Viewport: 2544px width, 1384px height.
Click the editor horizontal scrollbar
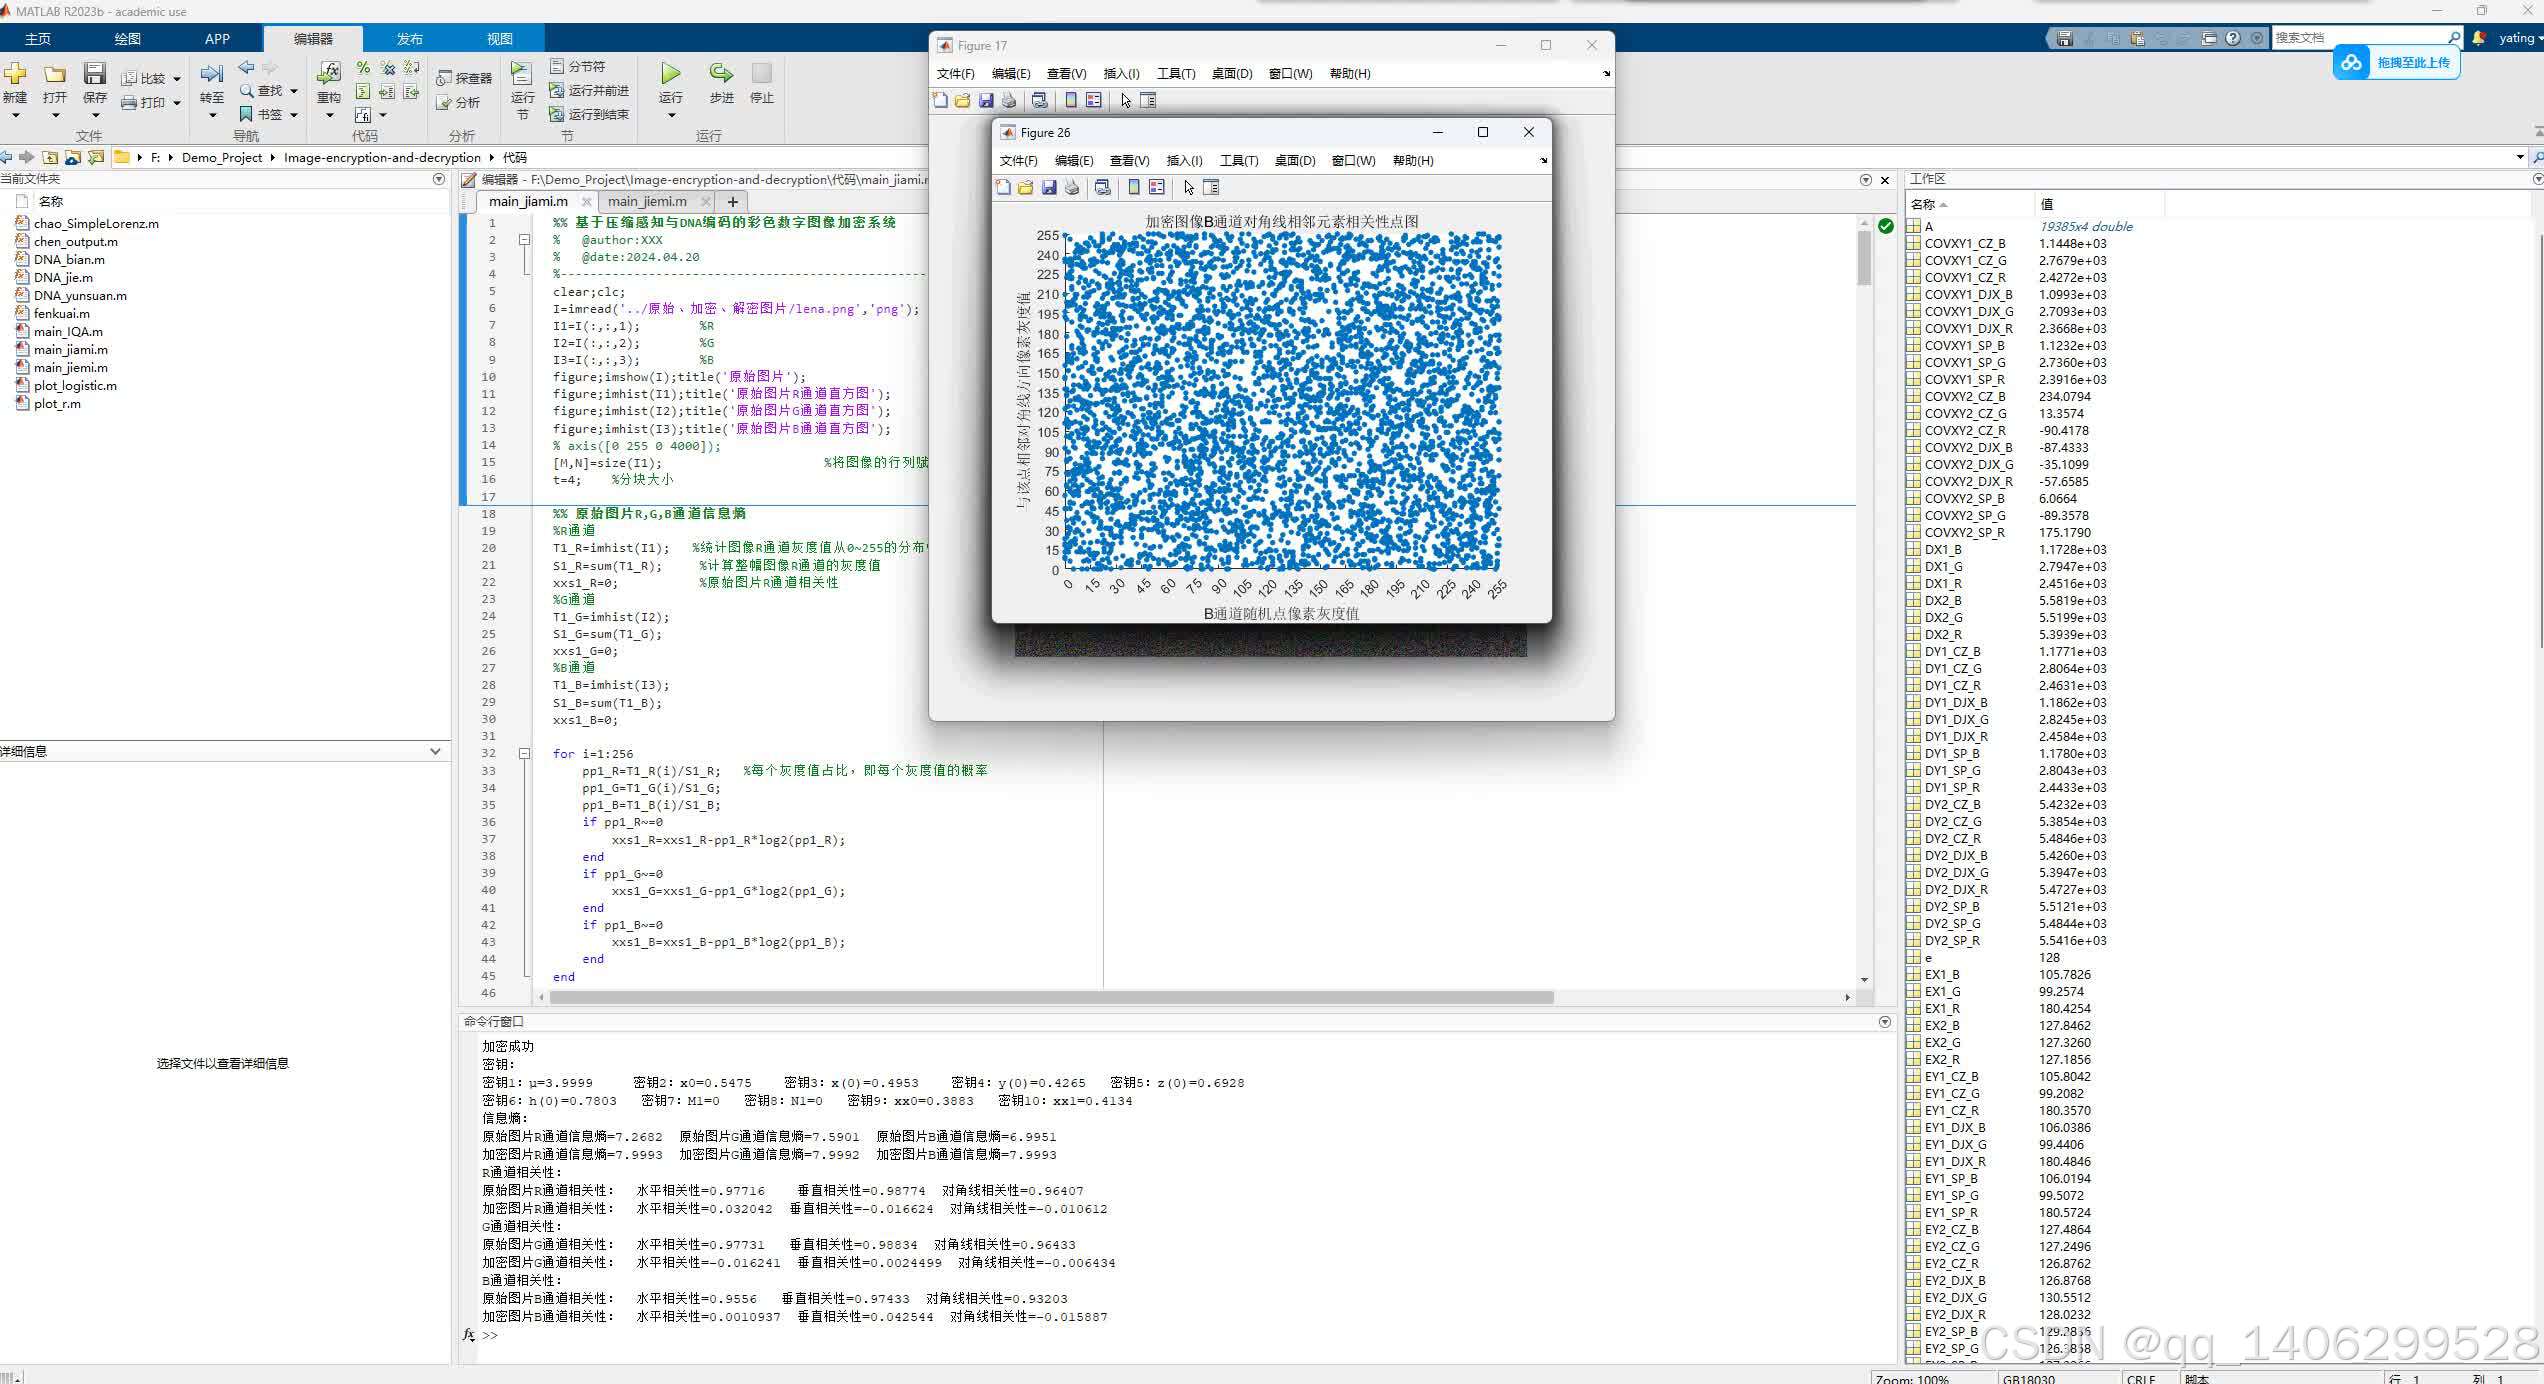(x=1050, y=997)
